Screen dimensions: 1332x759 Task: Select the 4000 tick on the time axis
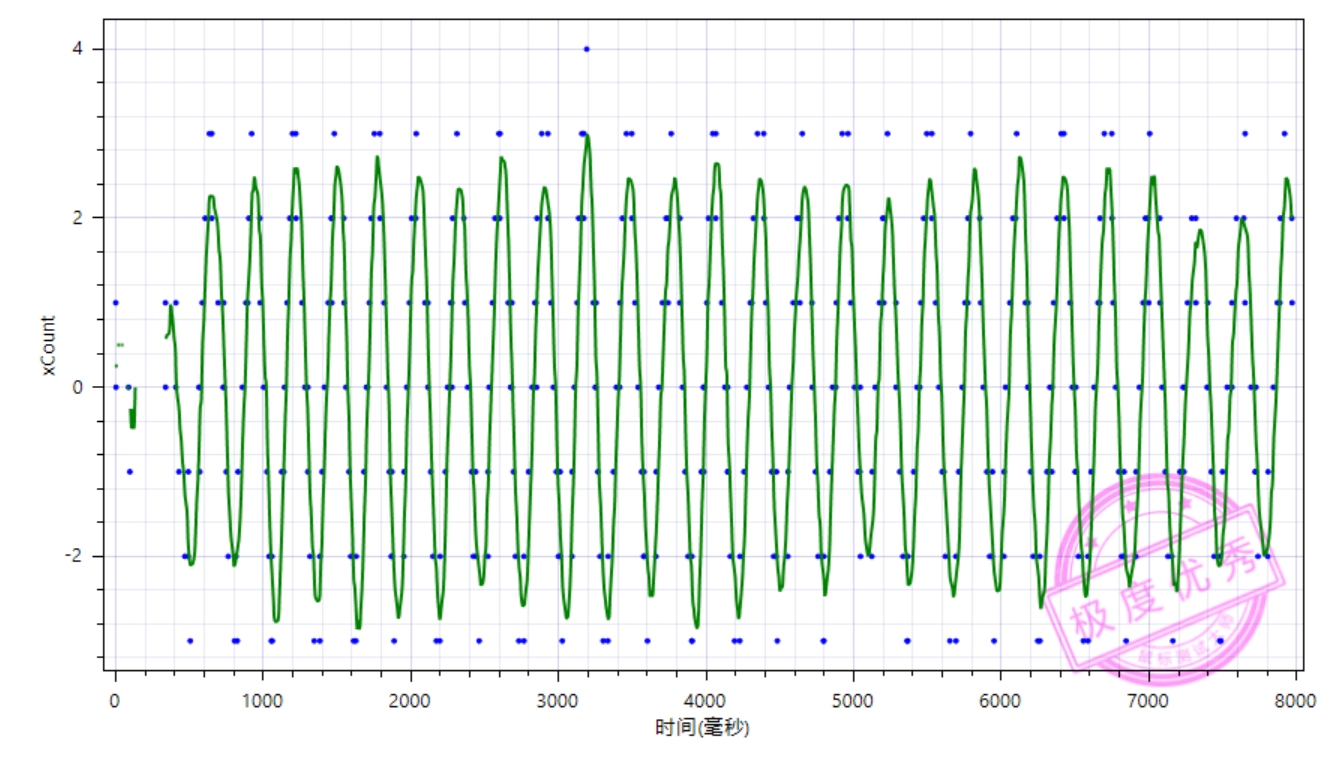tap(705, 701)
